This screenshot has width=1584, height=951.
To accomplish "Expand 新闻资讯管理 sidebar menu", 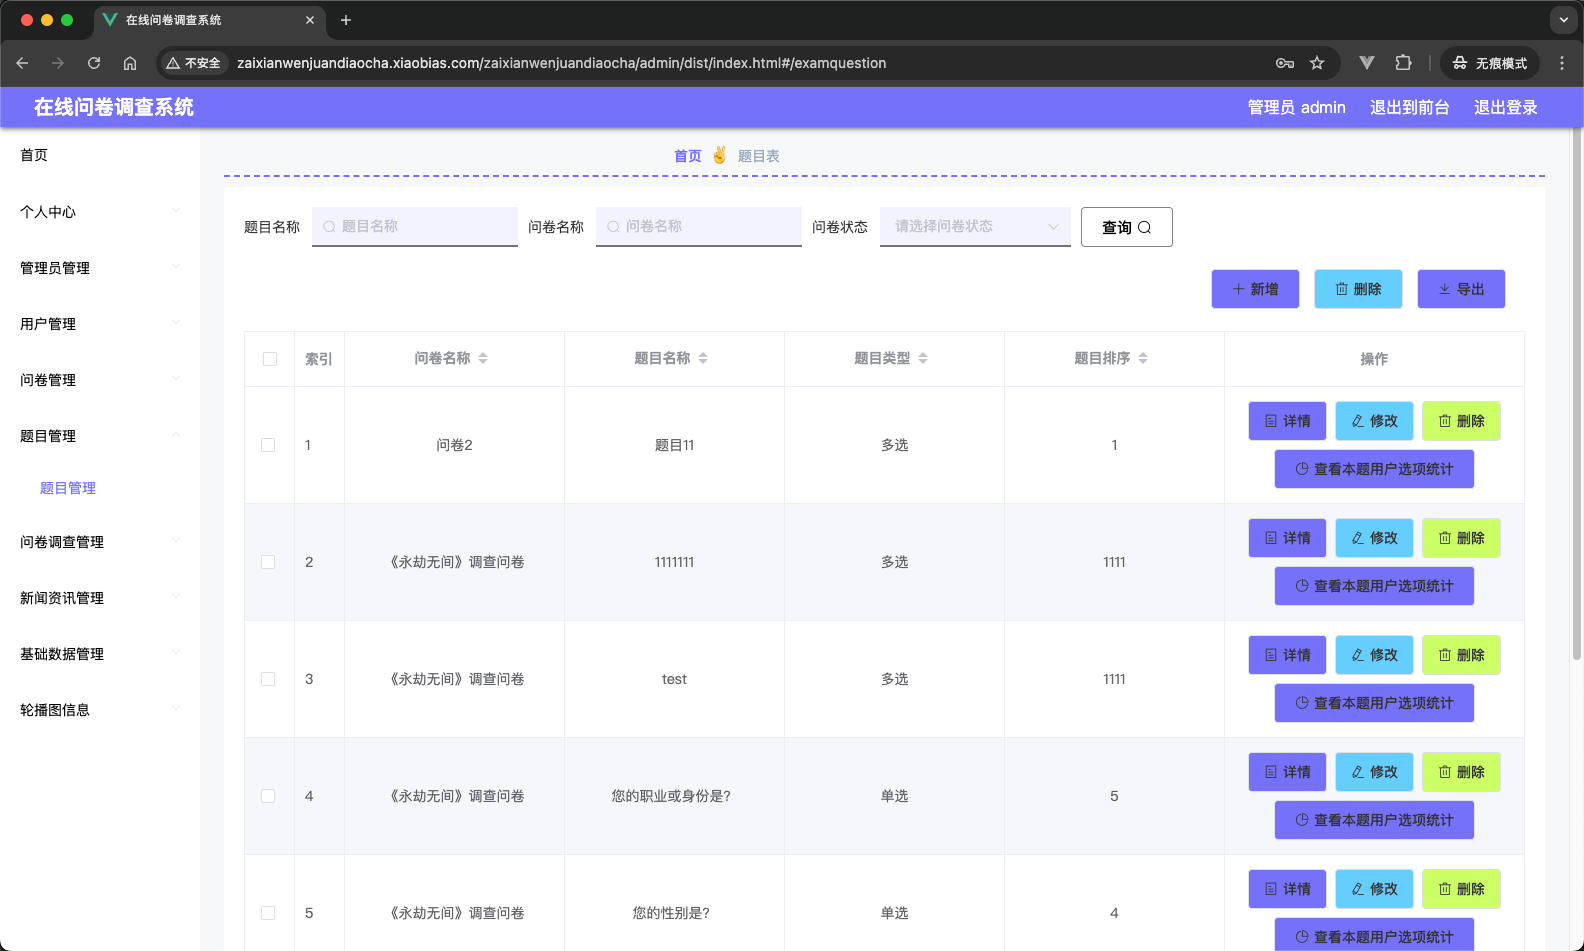I will pos(100,598).
